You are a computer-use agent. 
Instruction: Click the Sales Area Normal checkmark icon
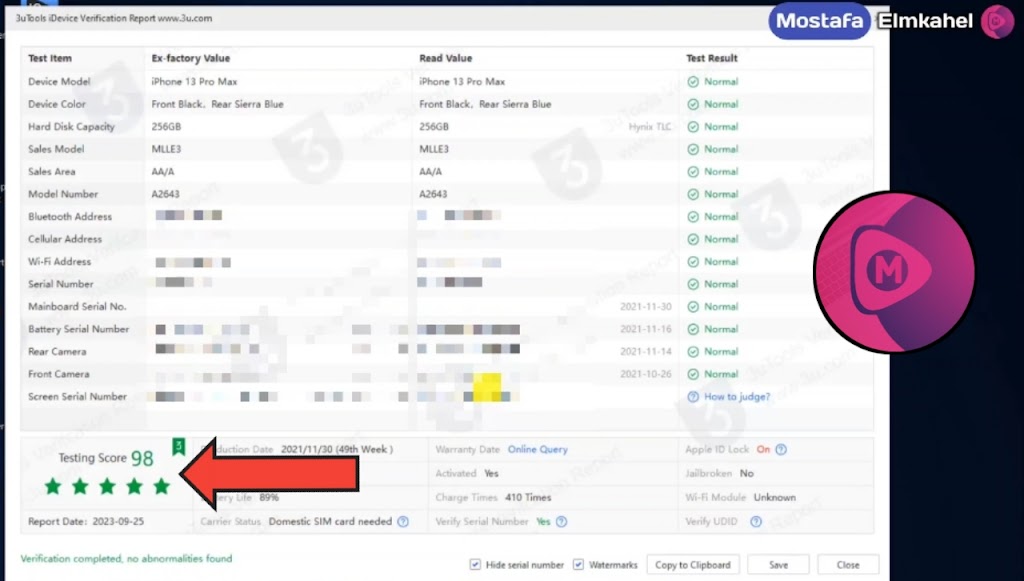click(x=693, y=172)
